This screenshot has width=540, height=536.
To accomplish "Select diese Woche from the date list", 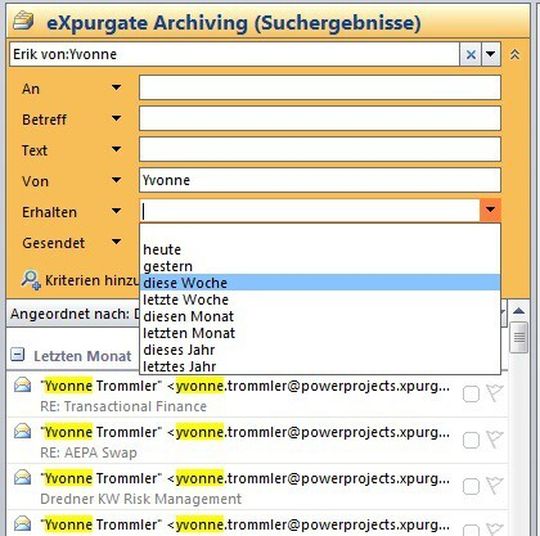I will (320, 283).
